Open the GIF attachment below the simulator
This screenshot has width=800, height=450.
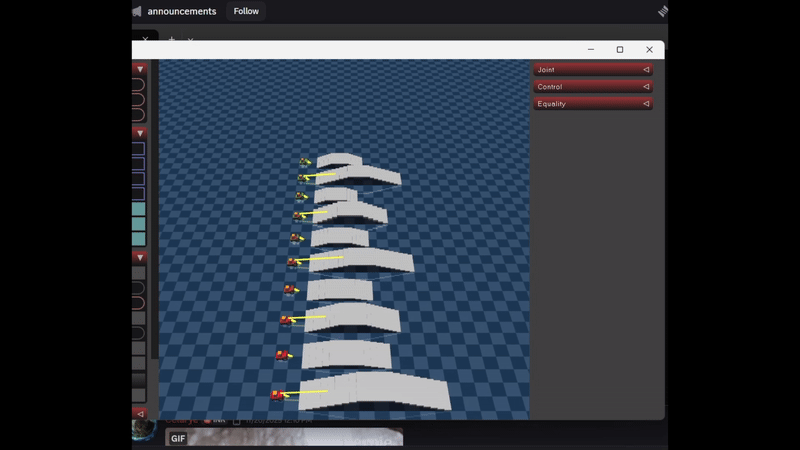point(284,437)
